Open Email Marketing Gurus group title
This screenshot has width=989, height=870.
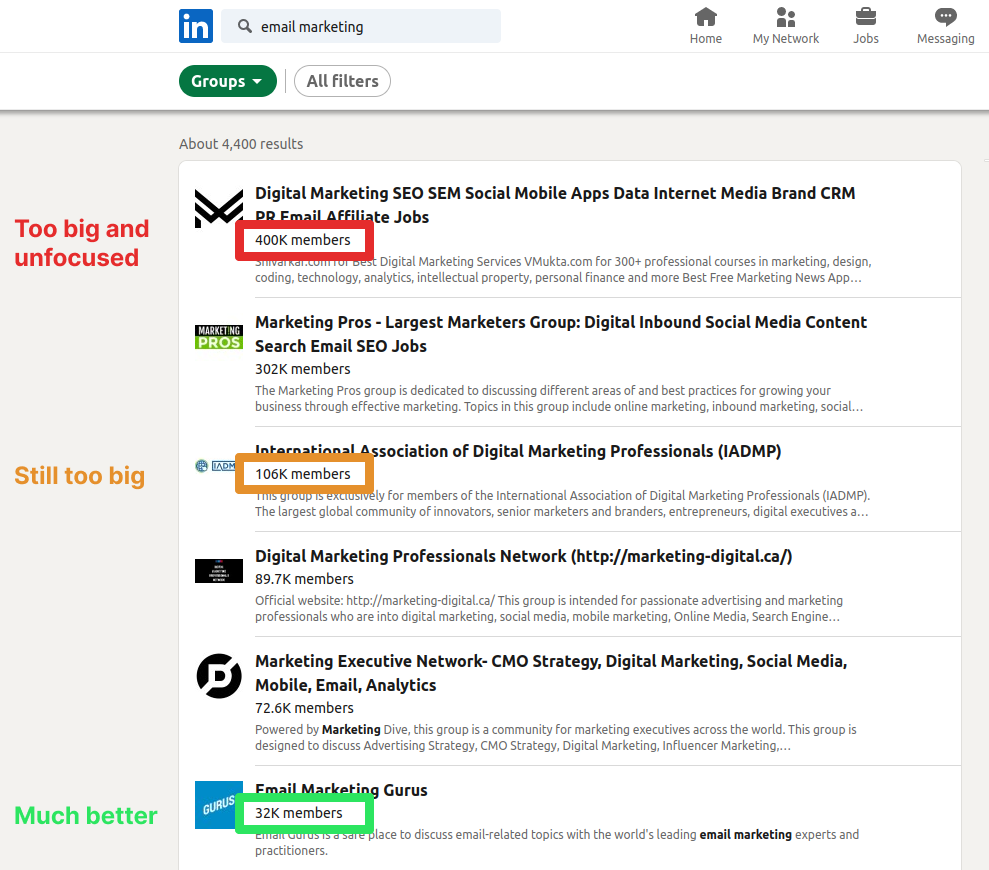tap(341, 790)
